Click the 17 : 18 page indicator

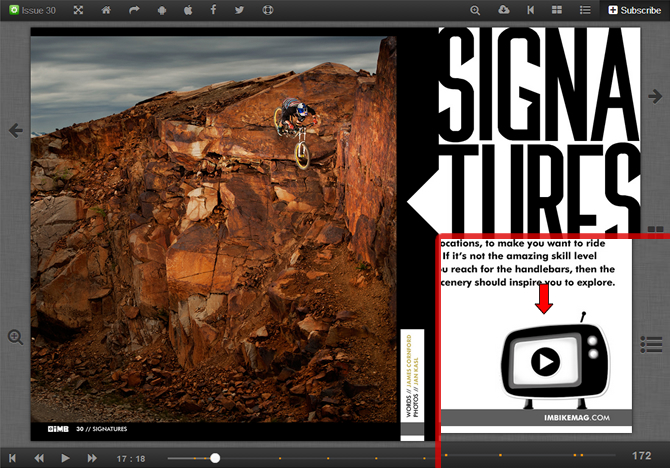pos(131,459)
